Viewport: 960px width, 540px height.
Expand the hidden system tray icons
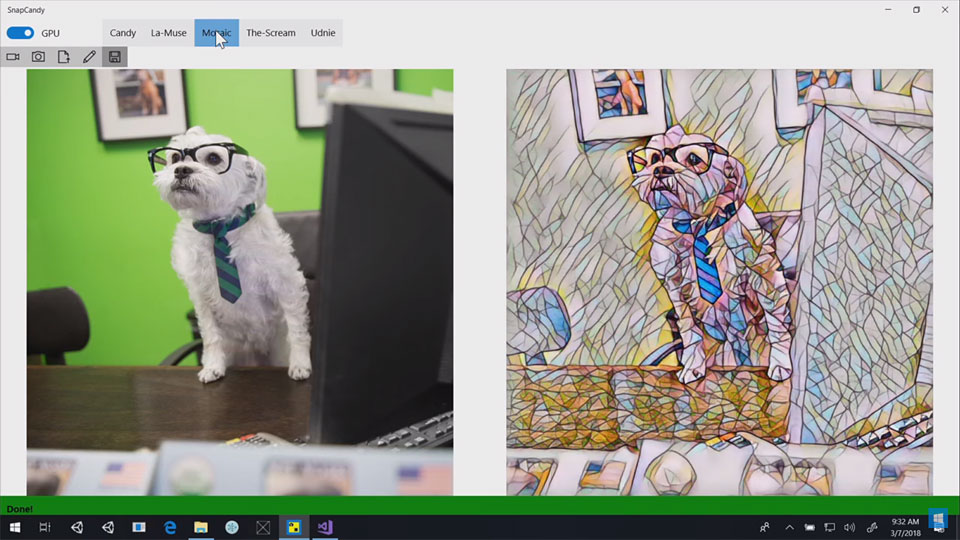(x=789, y=527)
